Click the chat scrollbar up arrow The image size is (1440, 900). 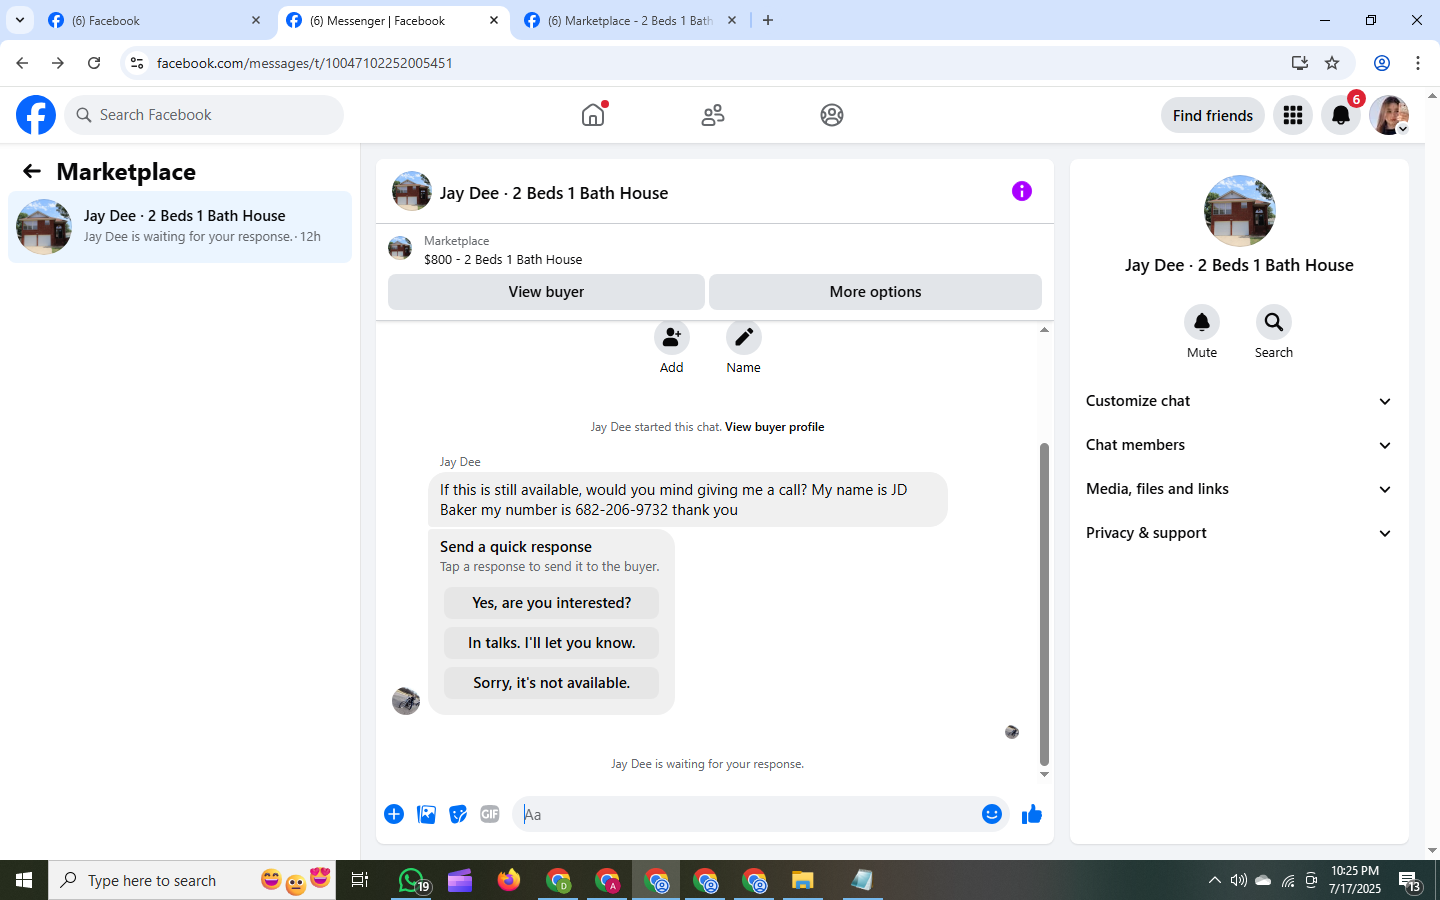[x=1044, y=330]
